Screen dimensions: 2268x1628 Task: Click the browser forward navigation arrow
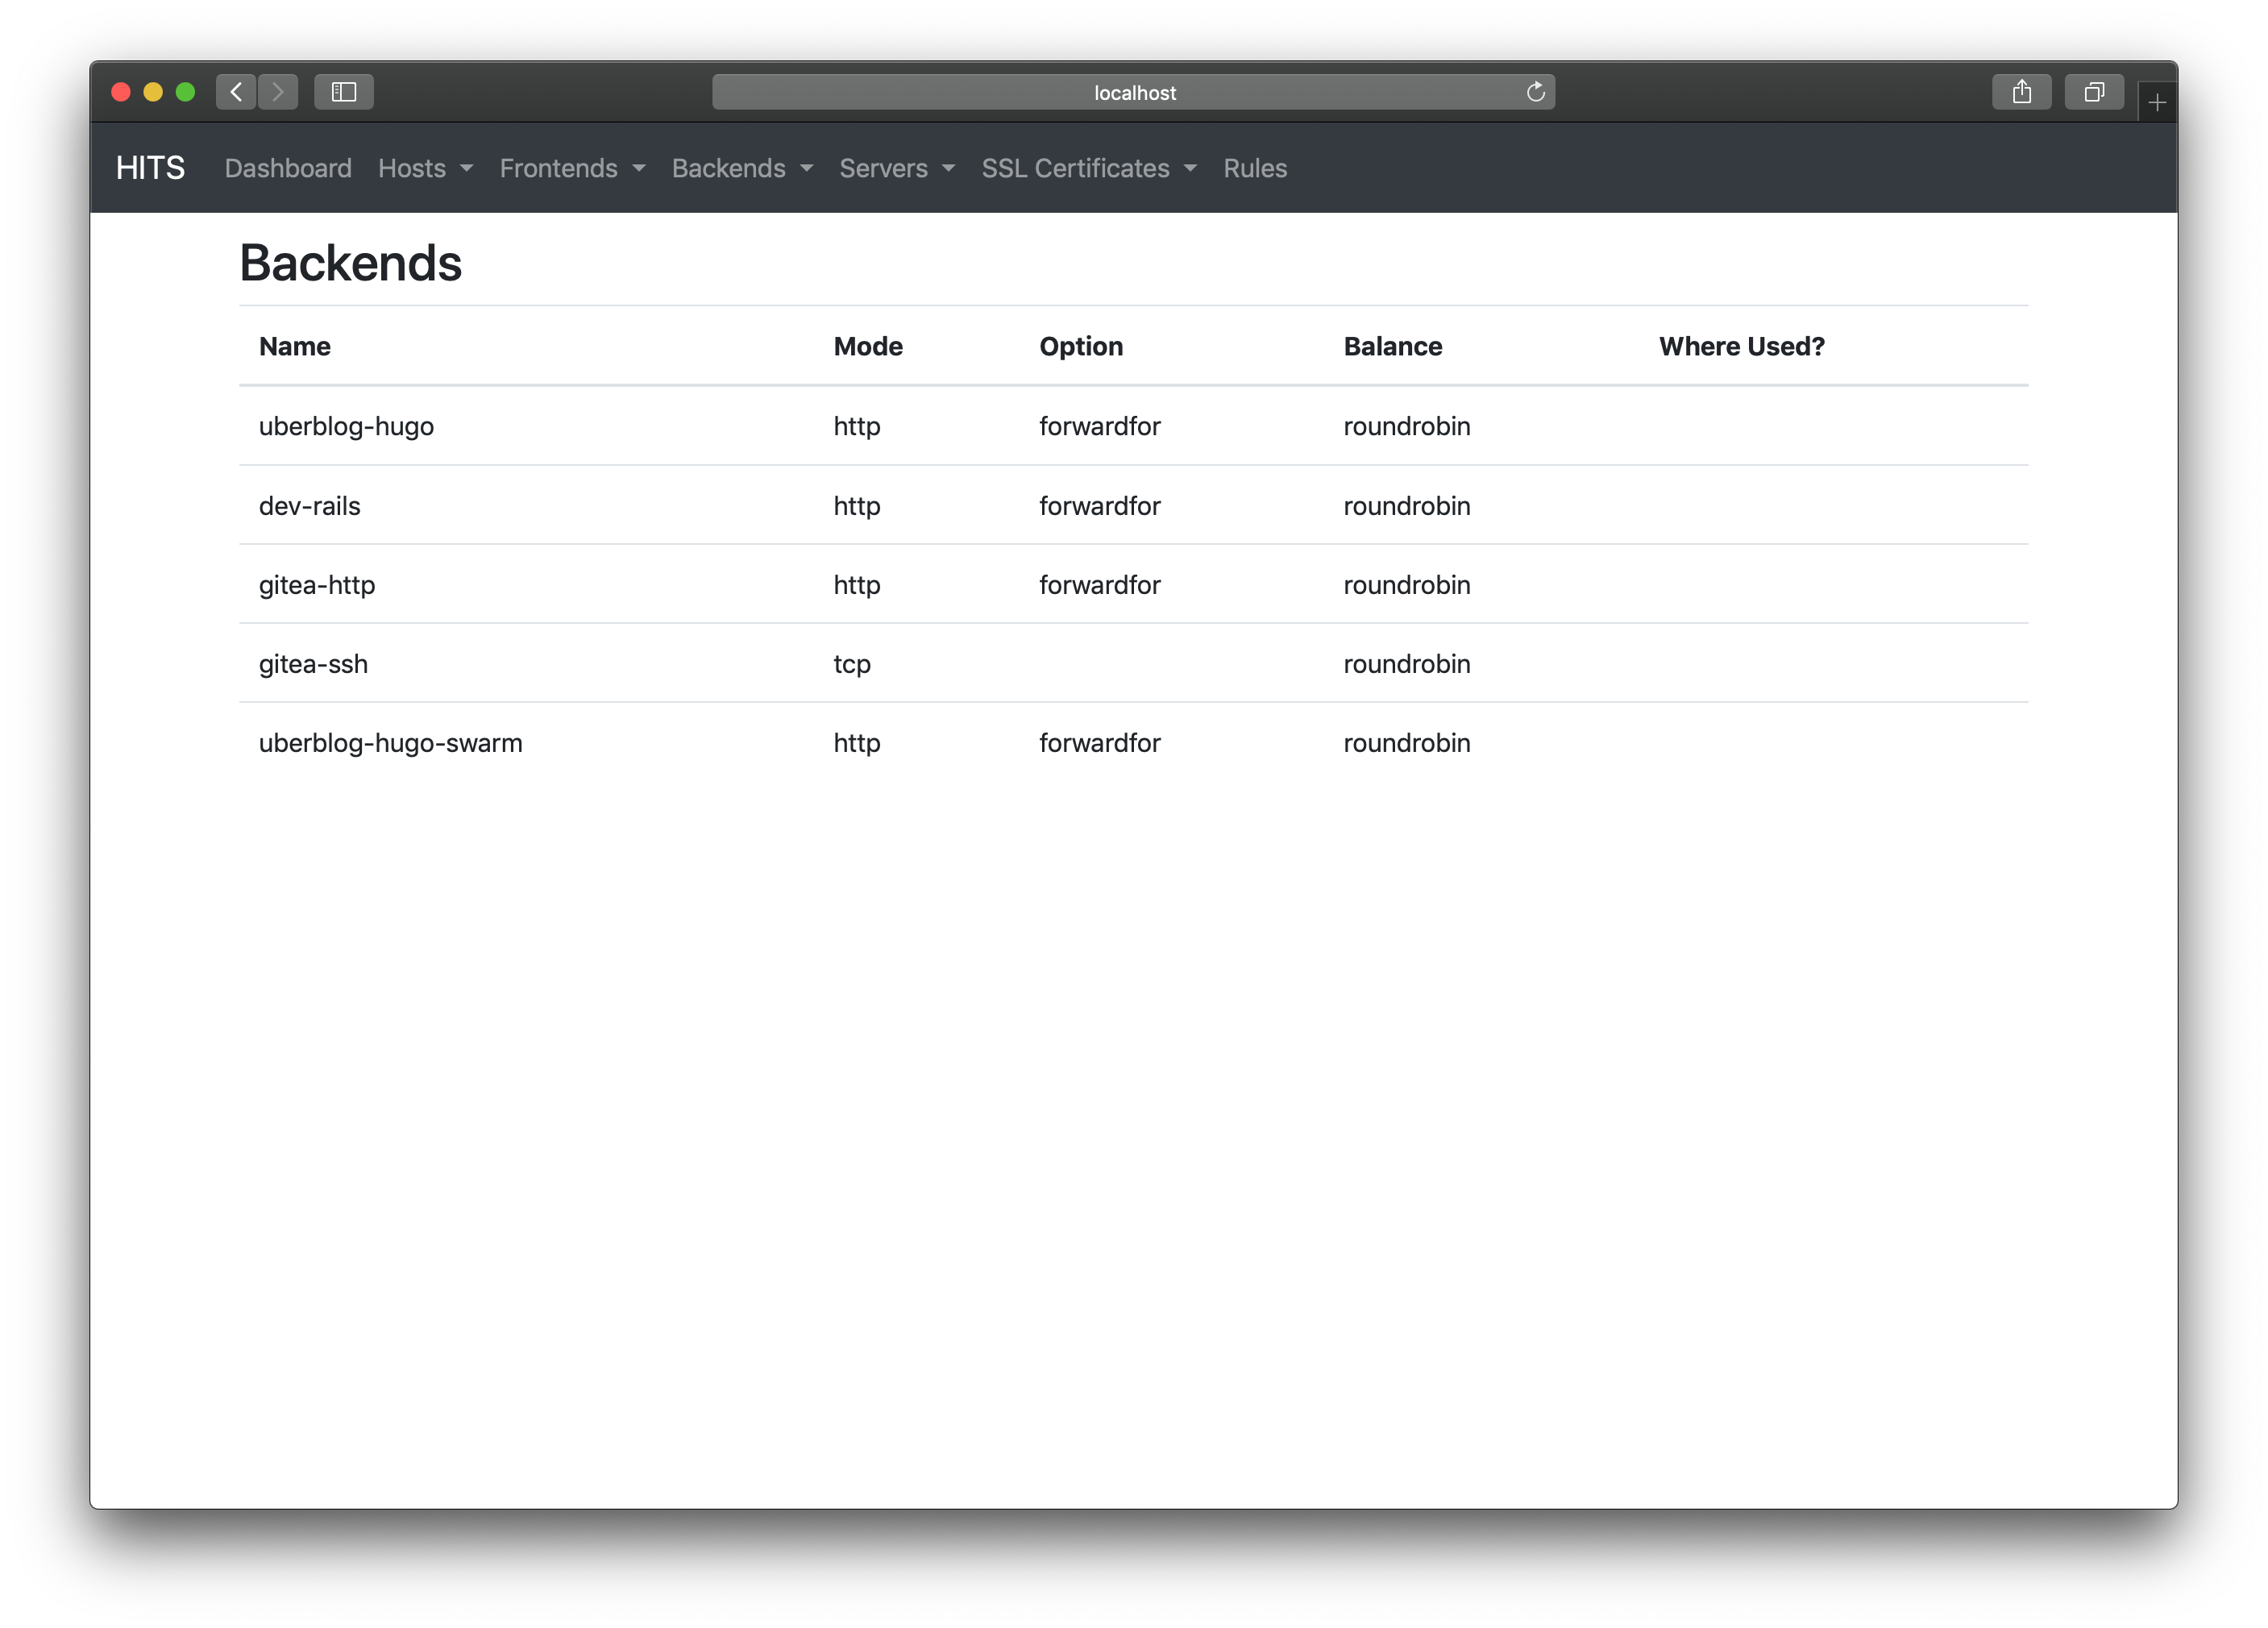pos(278,91)
